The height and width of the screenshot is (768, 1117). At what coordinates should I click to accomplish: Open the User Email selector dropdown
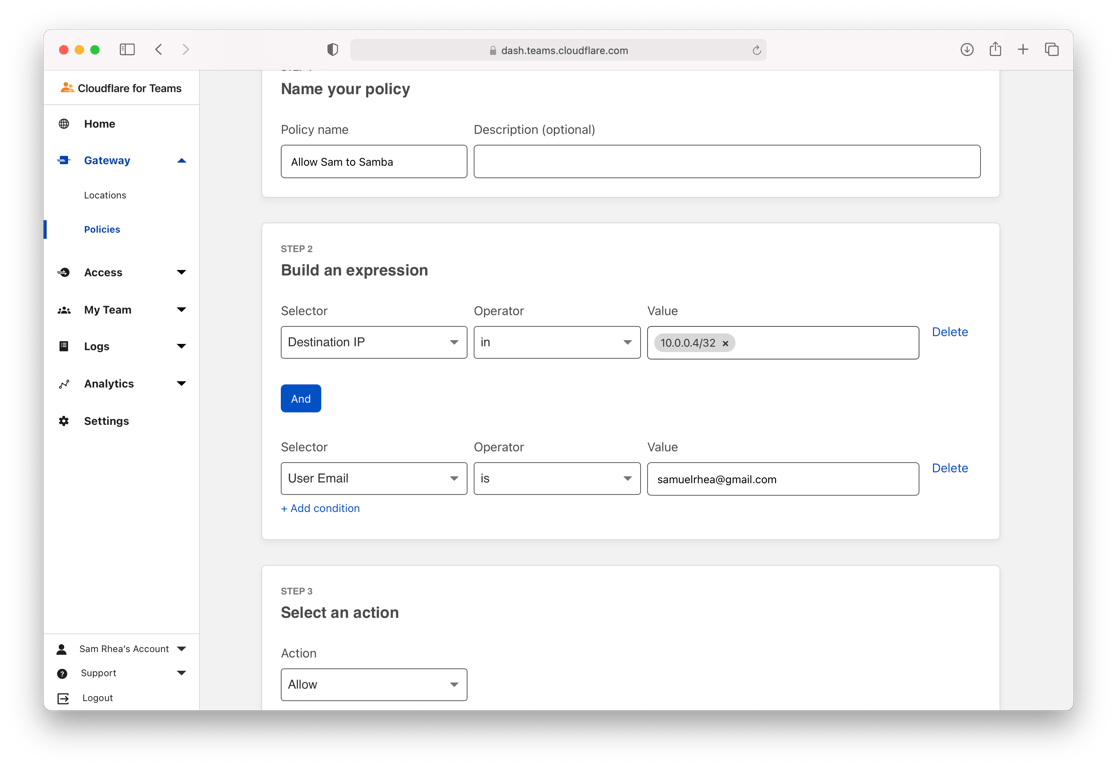(374, 479)
